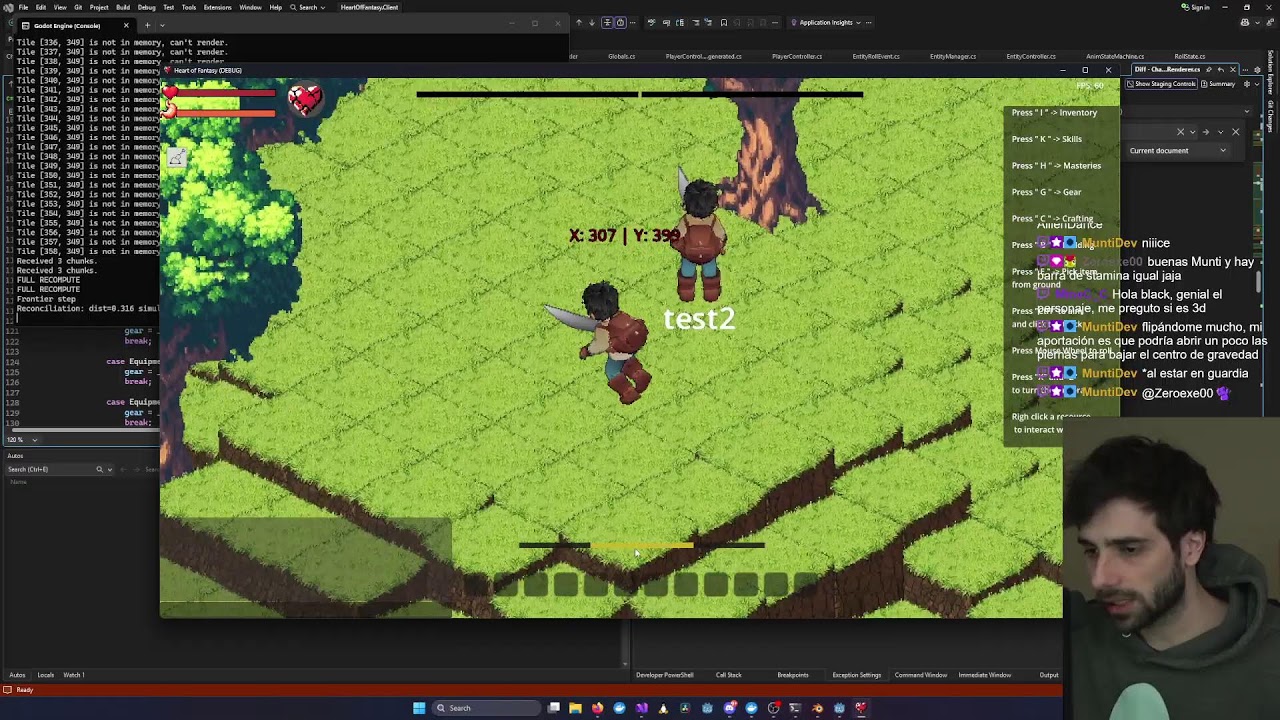Click the bookmark toolbar icon
The width and height of the screenshot is (1280, 720).
(724, 22)
